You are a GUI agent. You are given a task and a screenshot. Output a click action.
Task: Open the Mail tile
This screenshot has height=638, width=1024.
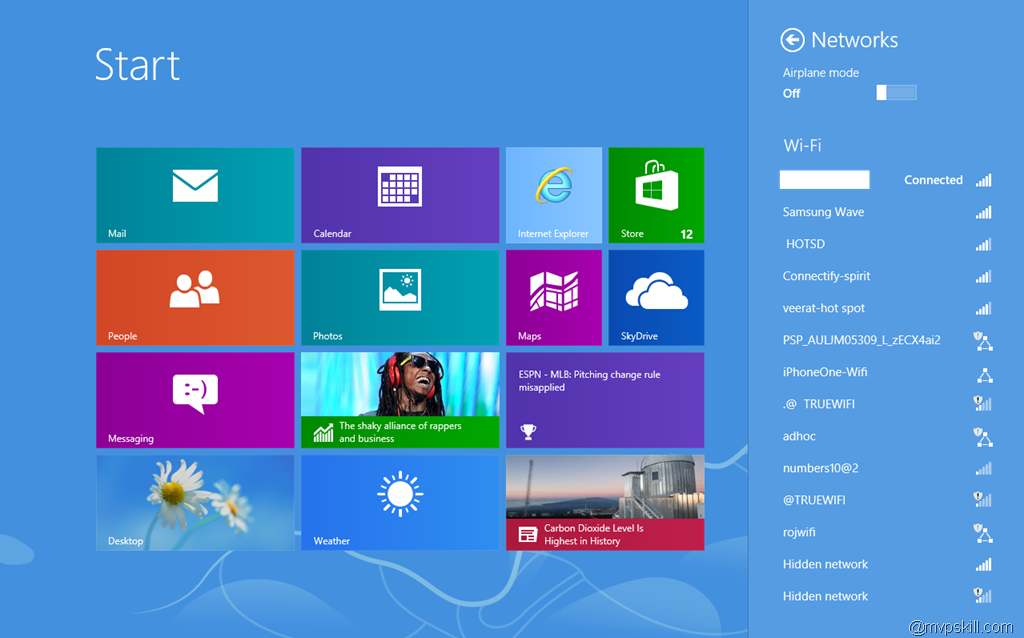(195, 195)
